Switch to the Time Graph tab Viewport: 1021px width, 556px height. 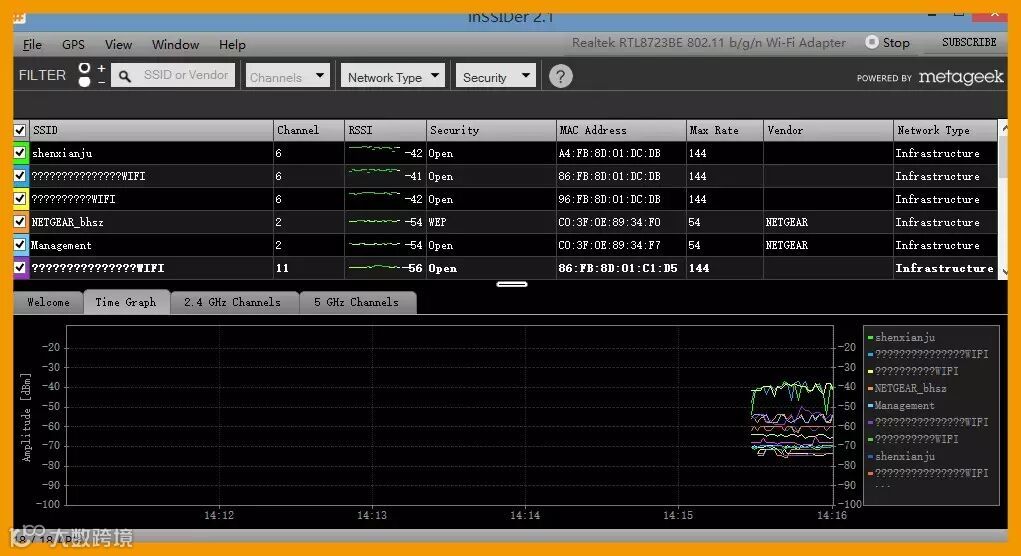126,302
